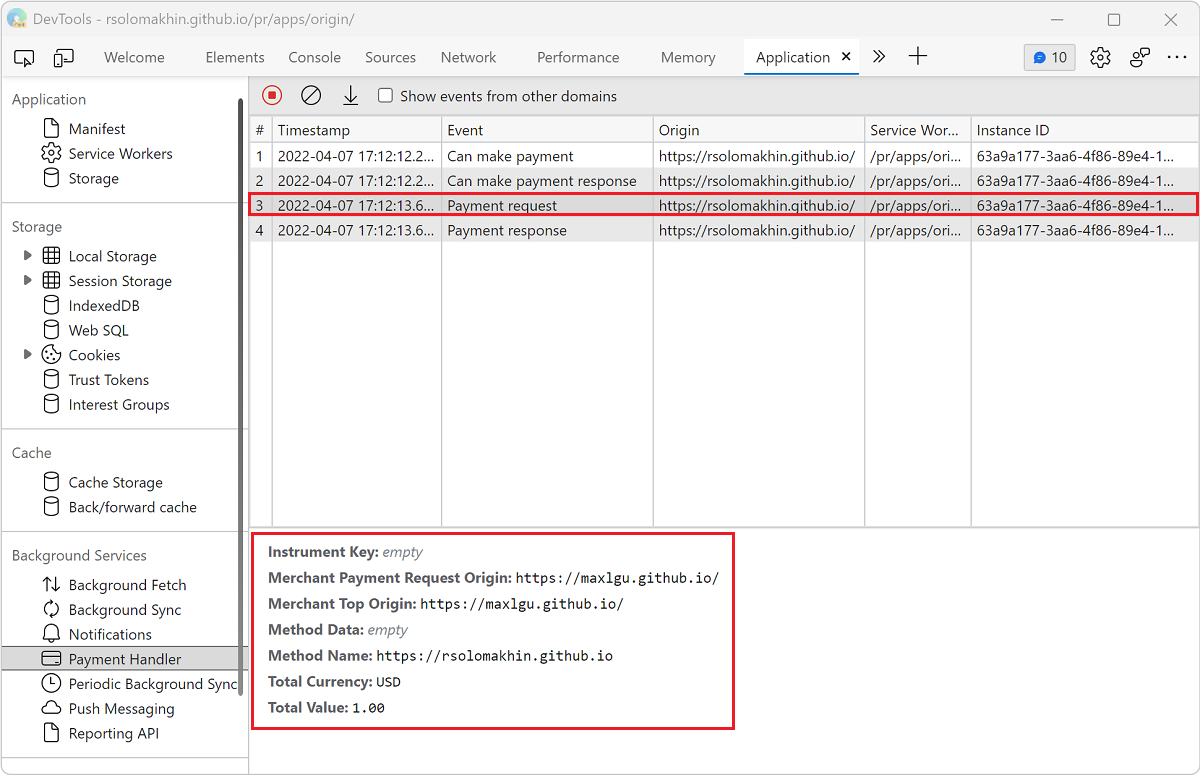Stop recording payment events
Screen dimensions: 1200x775
(271, 95)
